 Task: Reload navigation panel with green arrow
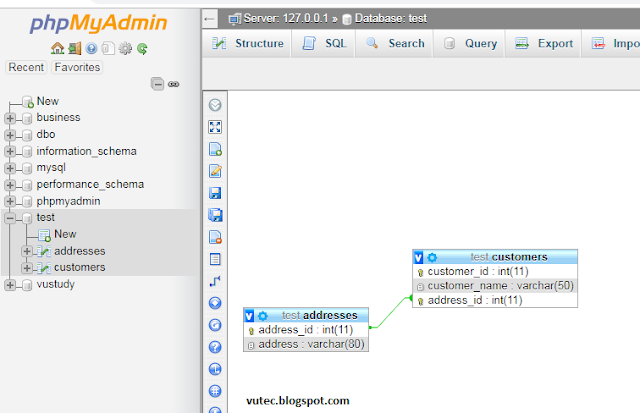[x=142, y=49]
